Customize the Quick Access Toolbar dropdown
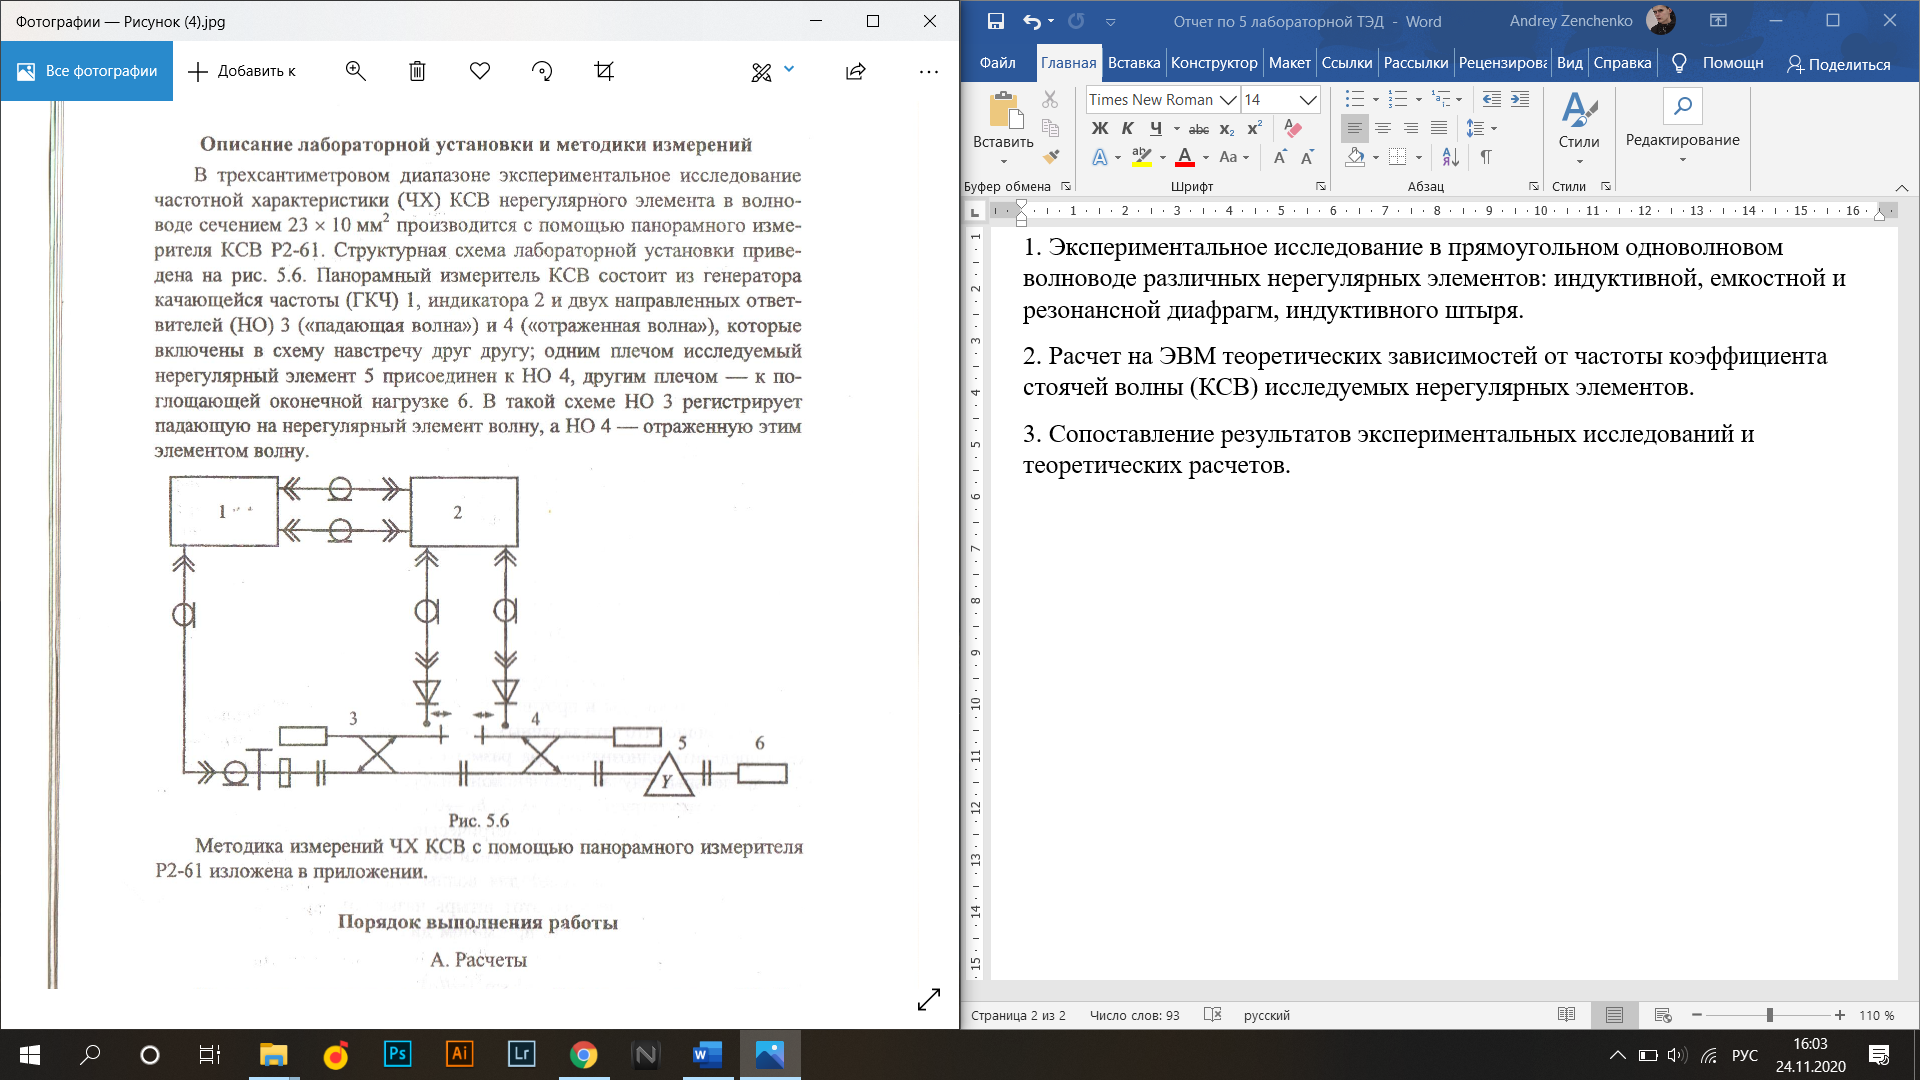Screen dimensions: 1920x1080 [x=1110, y=22]
